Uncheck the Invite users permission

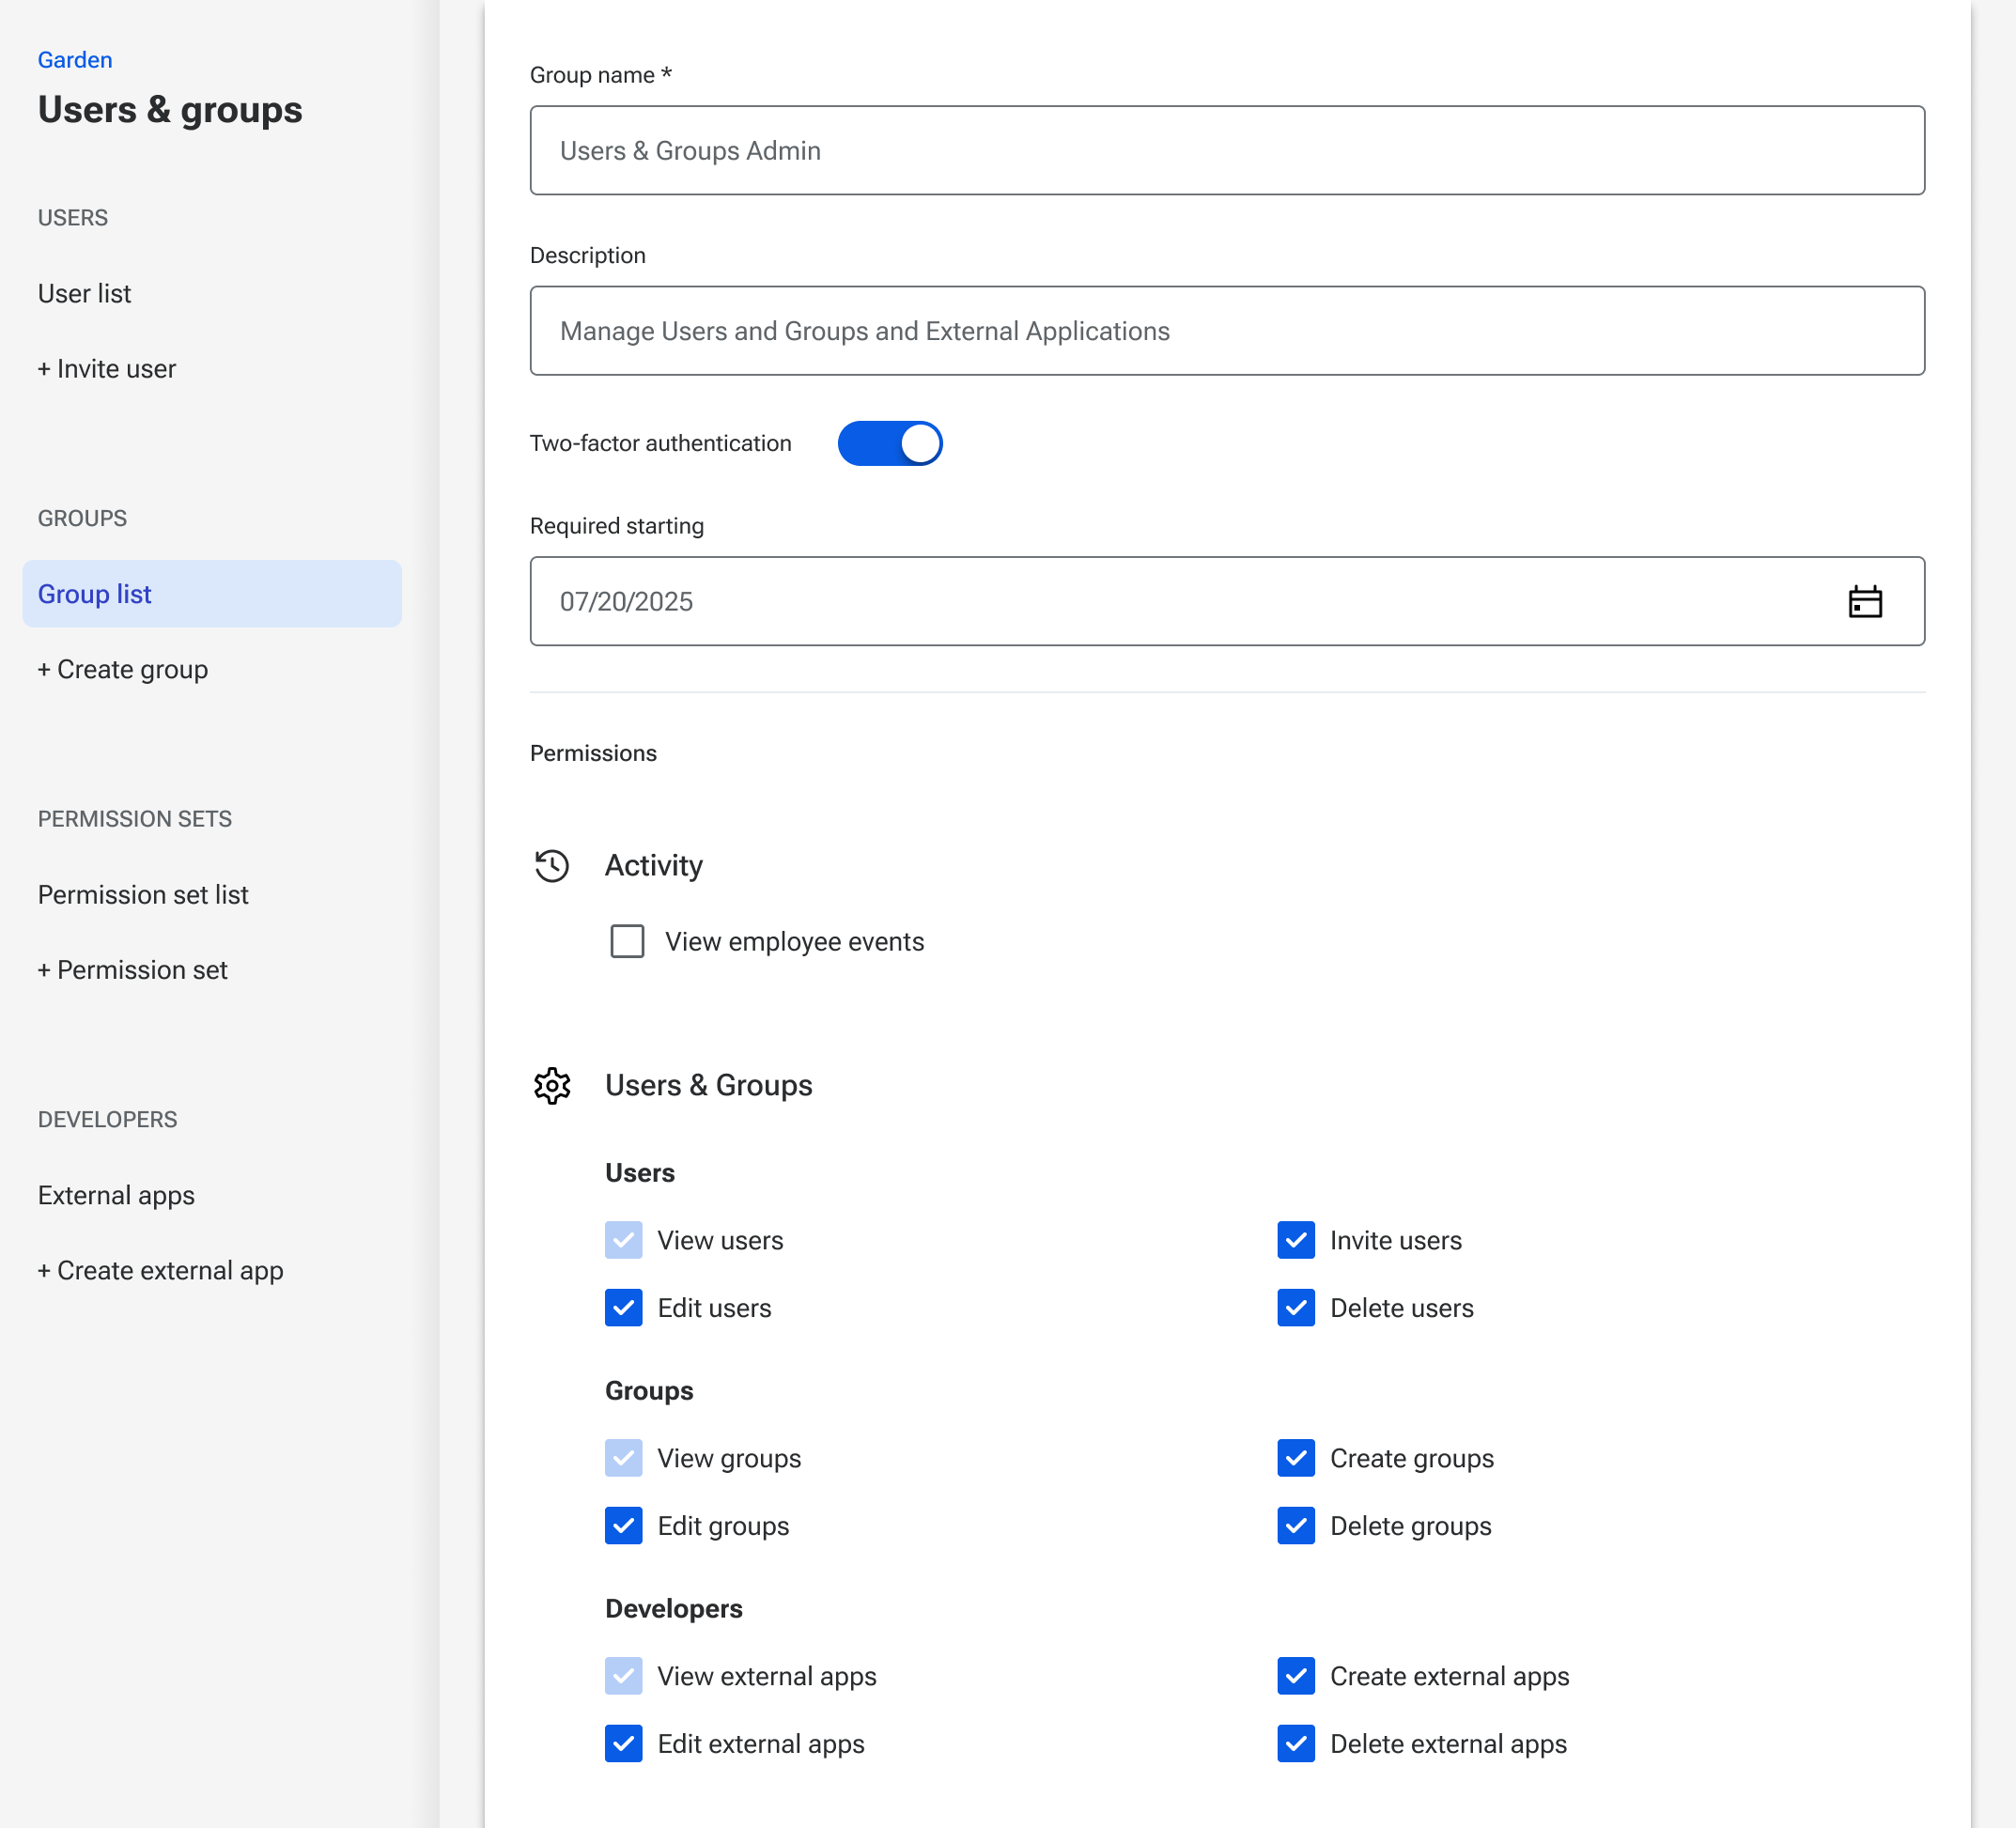point(1296,1240)
